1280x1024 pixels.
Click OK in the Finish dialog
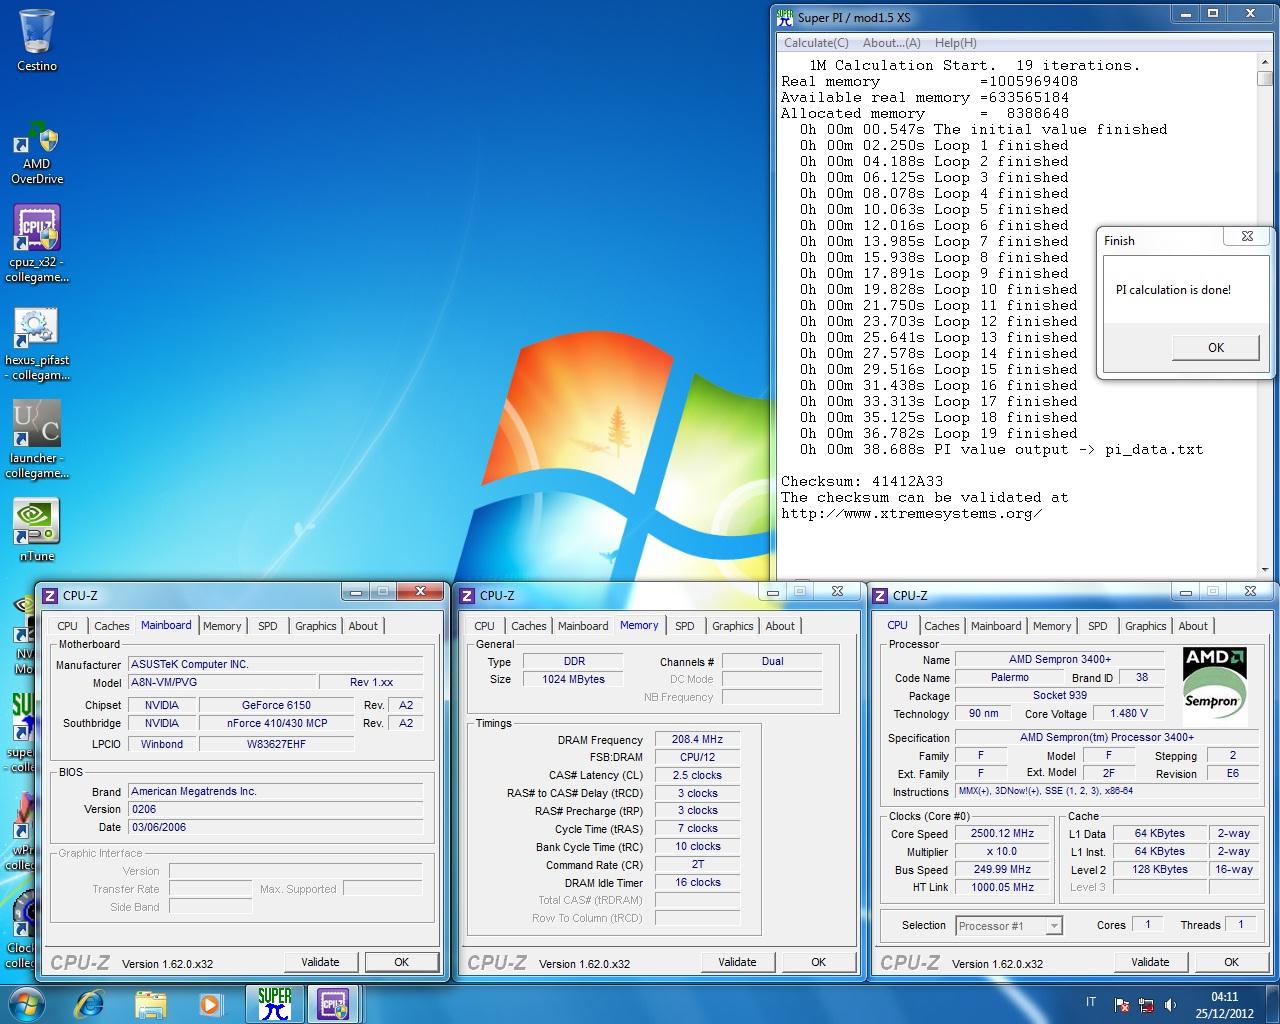coord(1216,347)
